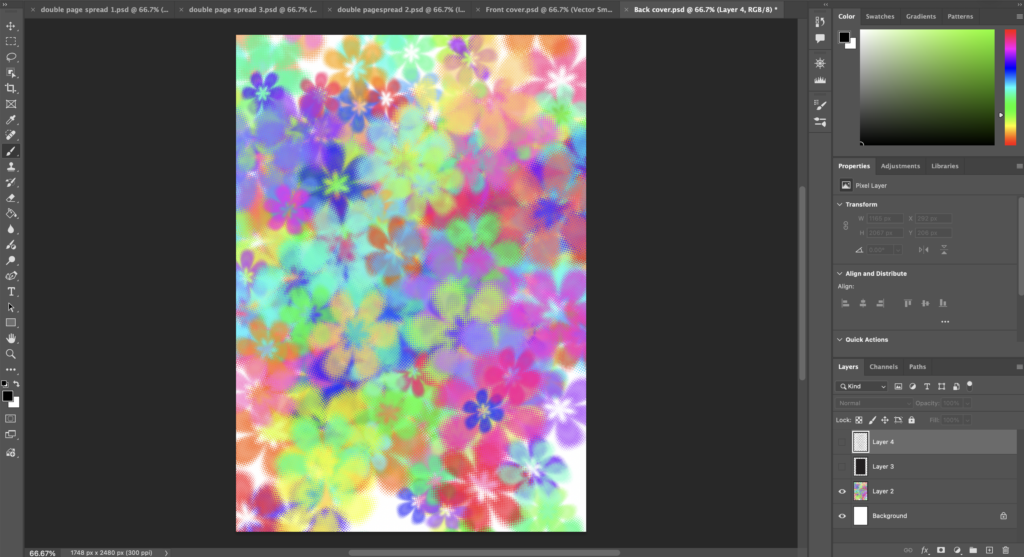Image resolution: width=1024 pixels, height=557 pixels.
Task: Create a new layer with plus icon
Action: coord(989,550)
